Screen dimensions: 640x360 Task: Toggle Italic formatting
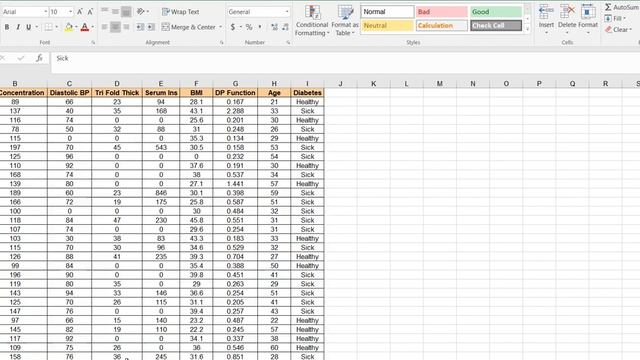18,27
